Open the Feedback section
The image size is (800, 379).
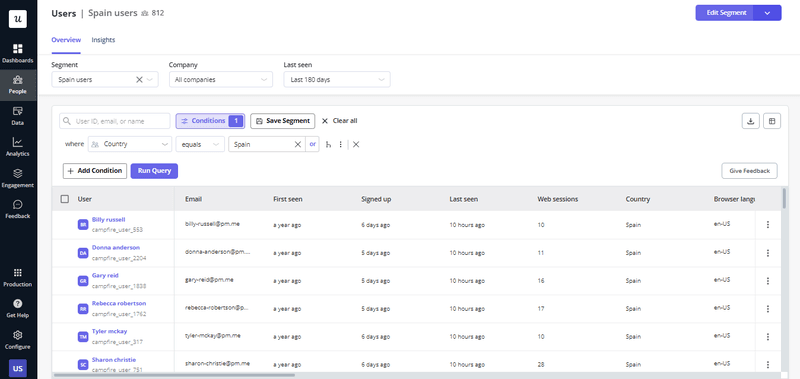tap(18, 209)
